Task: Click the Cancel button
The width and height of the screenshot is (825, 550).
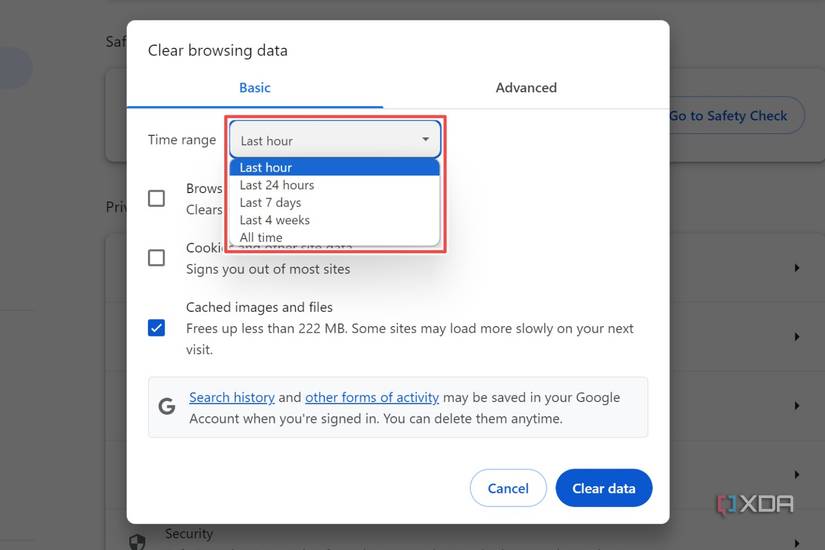Action: pos(508,488)
